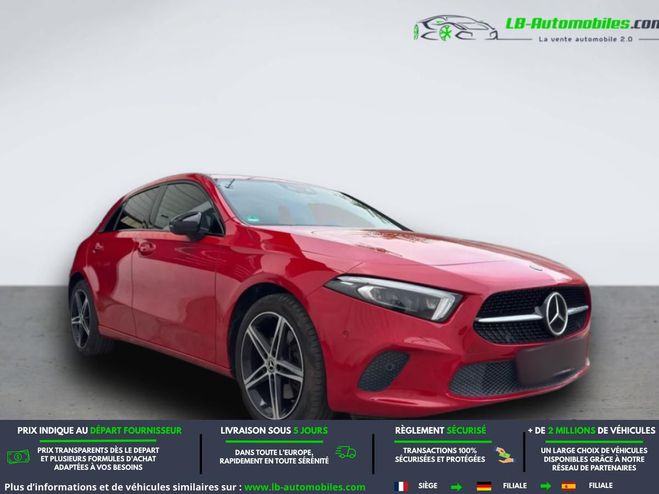659x494 pixels.
Task: Click 'TRANSACTIONS 100% SÉCURISÉES ET PROTÉGÉES' text
Action: 440,455
